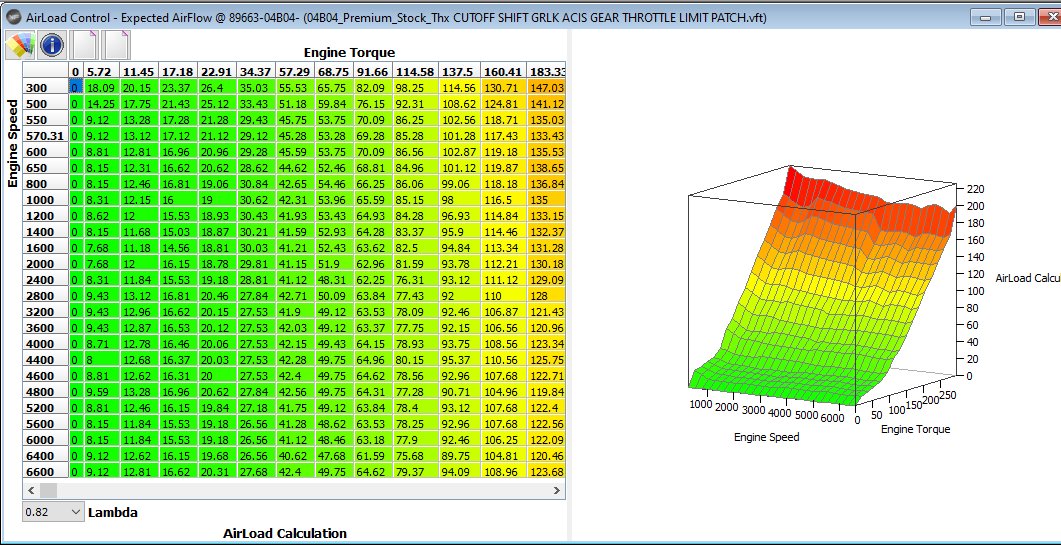Select cell 16 in row 1000
This screenshot has height=545, width=1061.
(179, 200)
